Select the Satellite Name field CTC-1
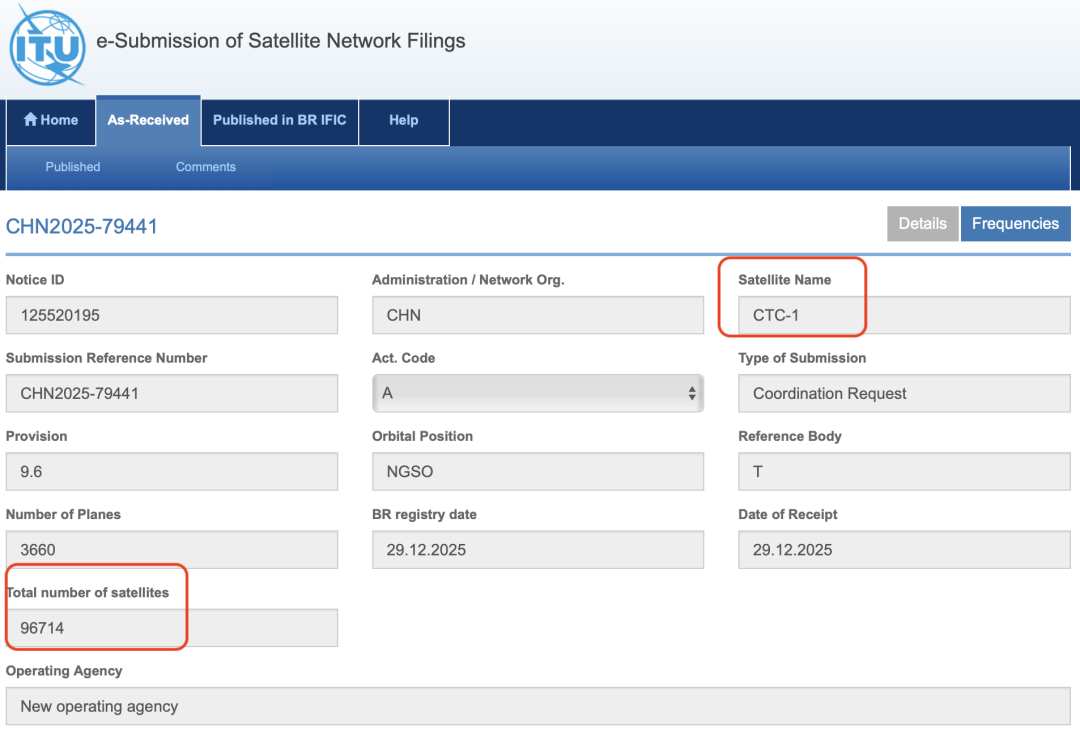The width and height of the screenshot is (1080, 731). [903, 315]
